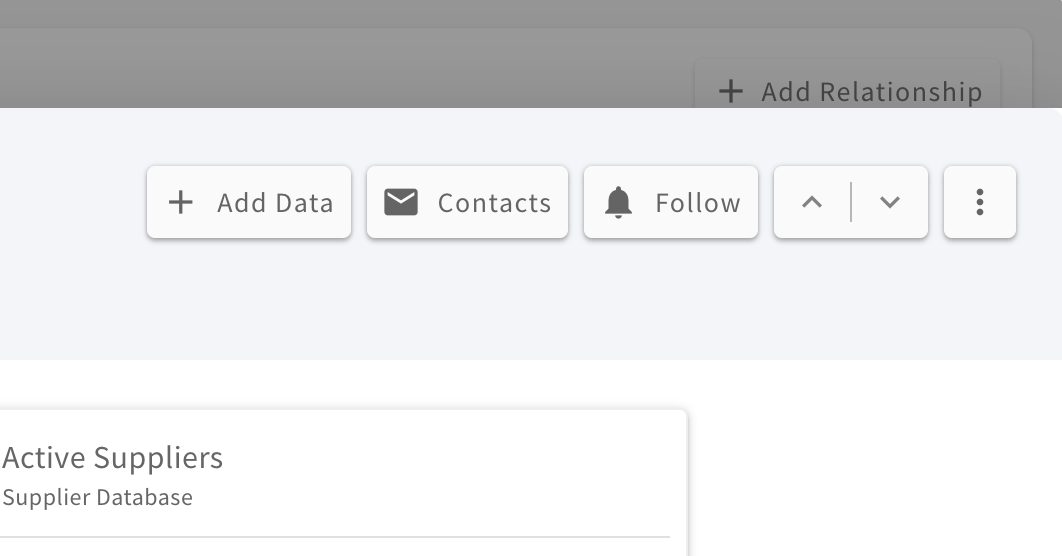Click the envelope icon on Contacts
Viewport: 1062px width, 556px height.
(401, 203)
